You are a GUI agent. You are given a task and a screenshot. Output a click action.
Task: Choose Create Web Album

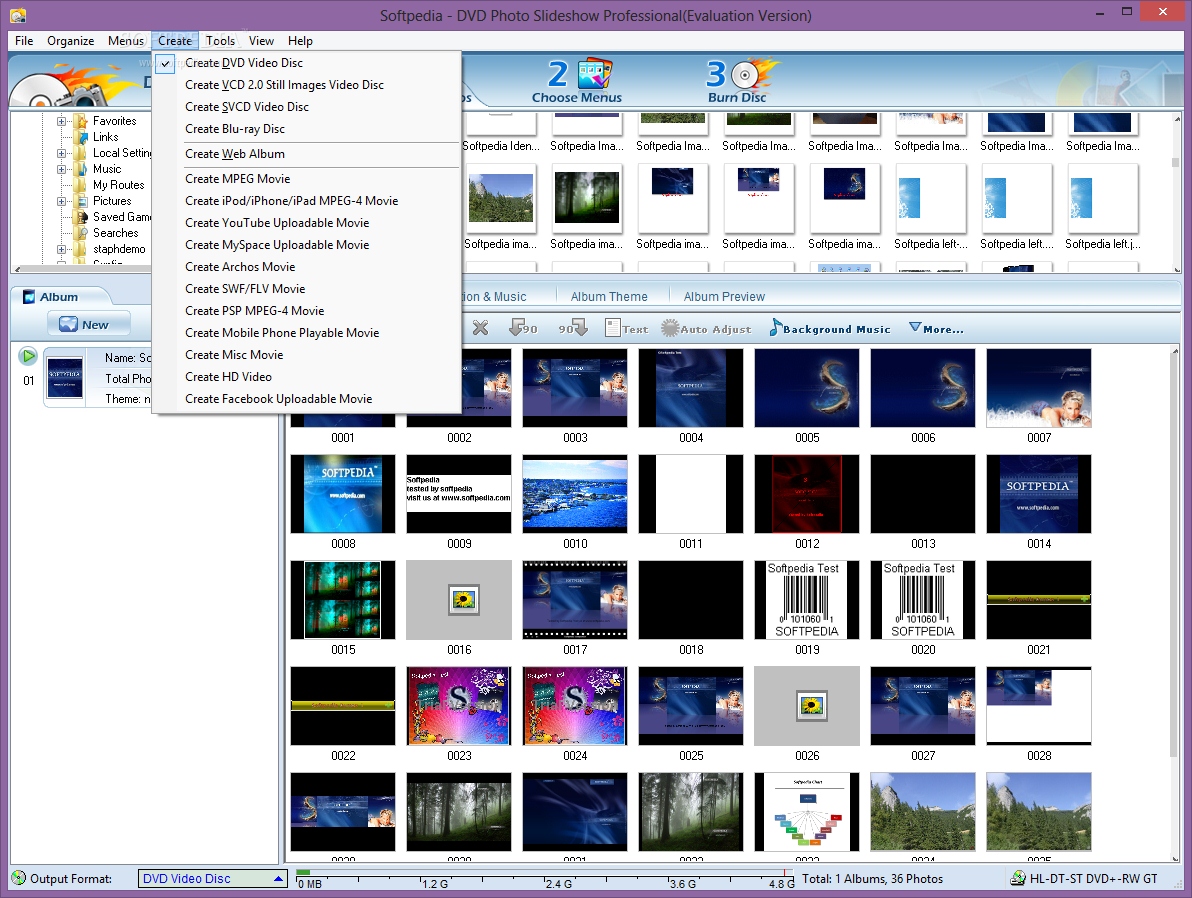(x=307, y=154)
